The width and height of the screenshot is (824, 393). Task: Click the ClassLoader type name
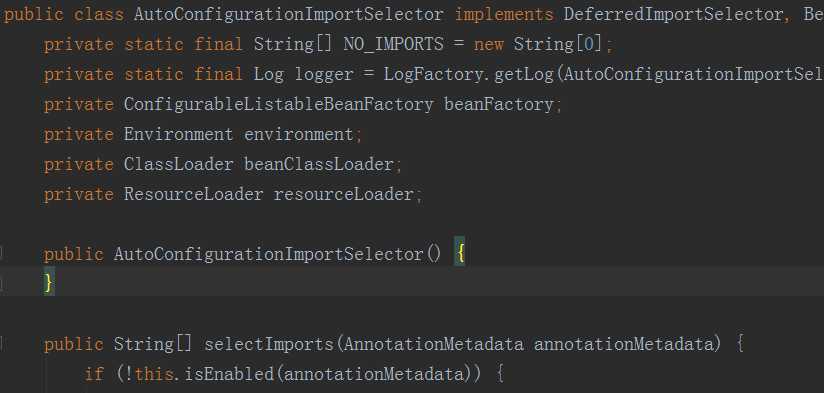tap(179, 164)
